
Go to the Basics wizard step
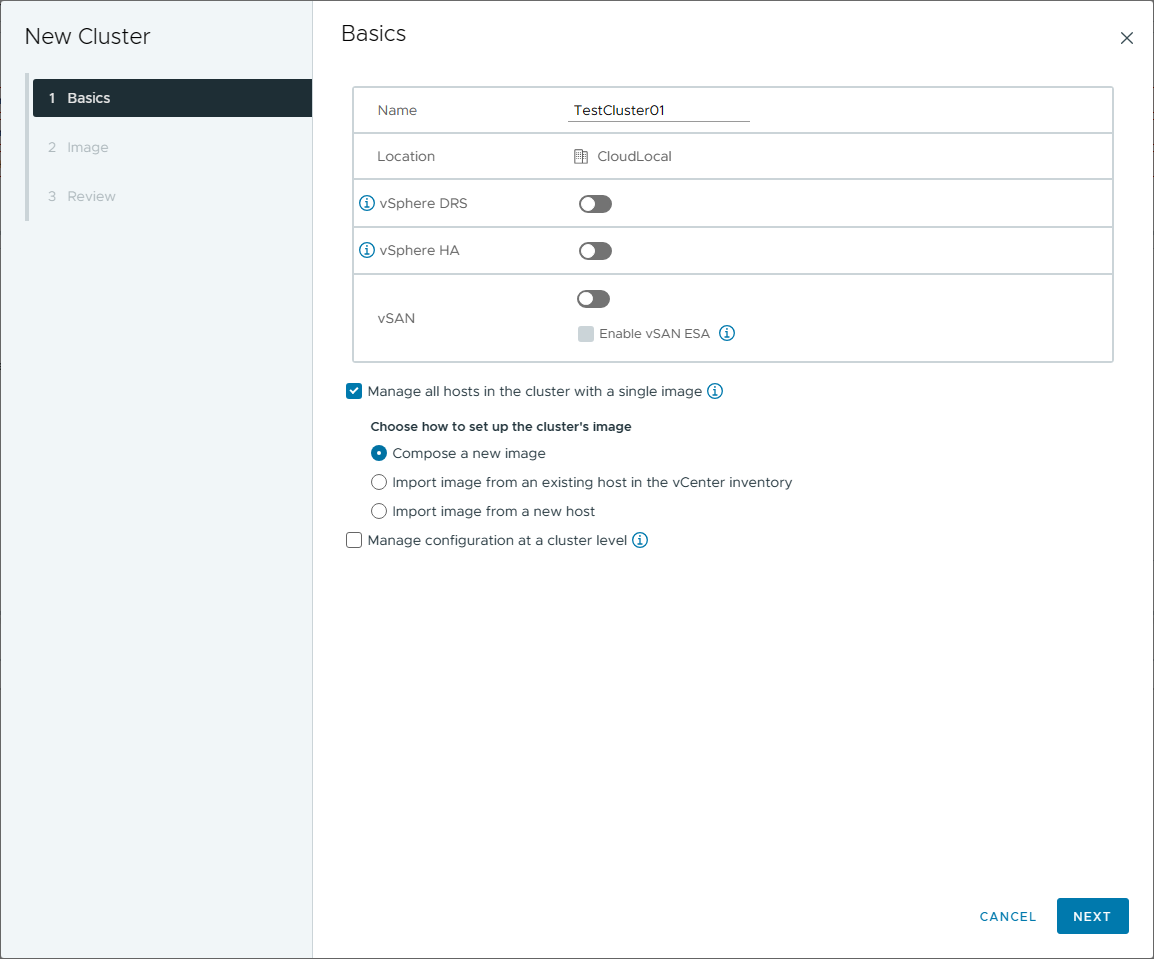172,98
